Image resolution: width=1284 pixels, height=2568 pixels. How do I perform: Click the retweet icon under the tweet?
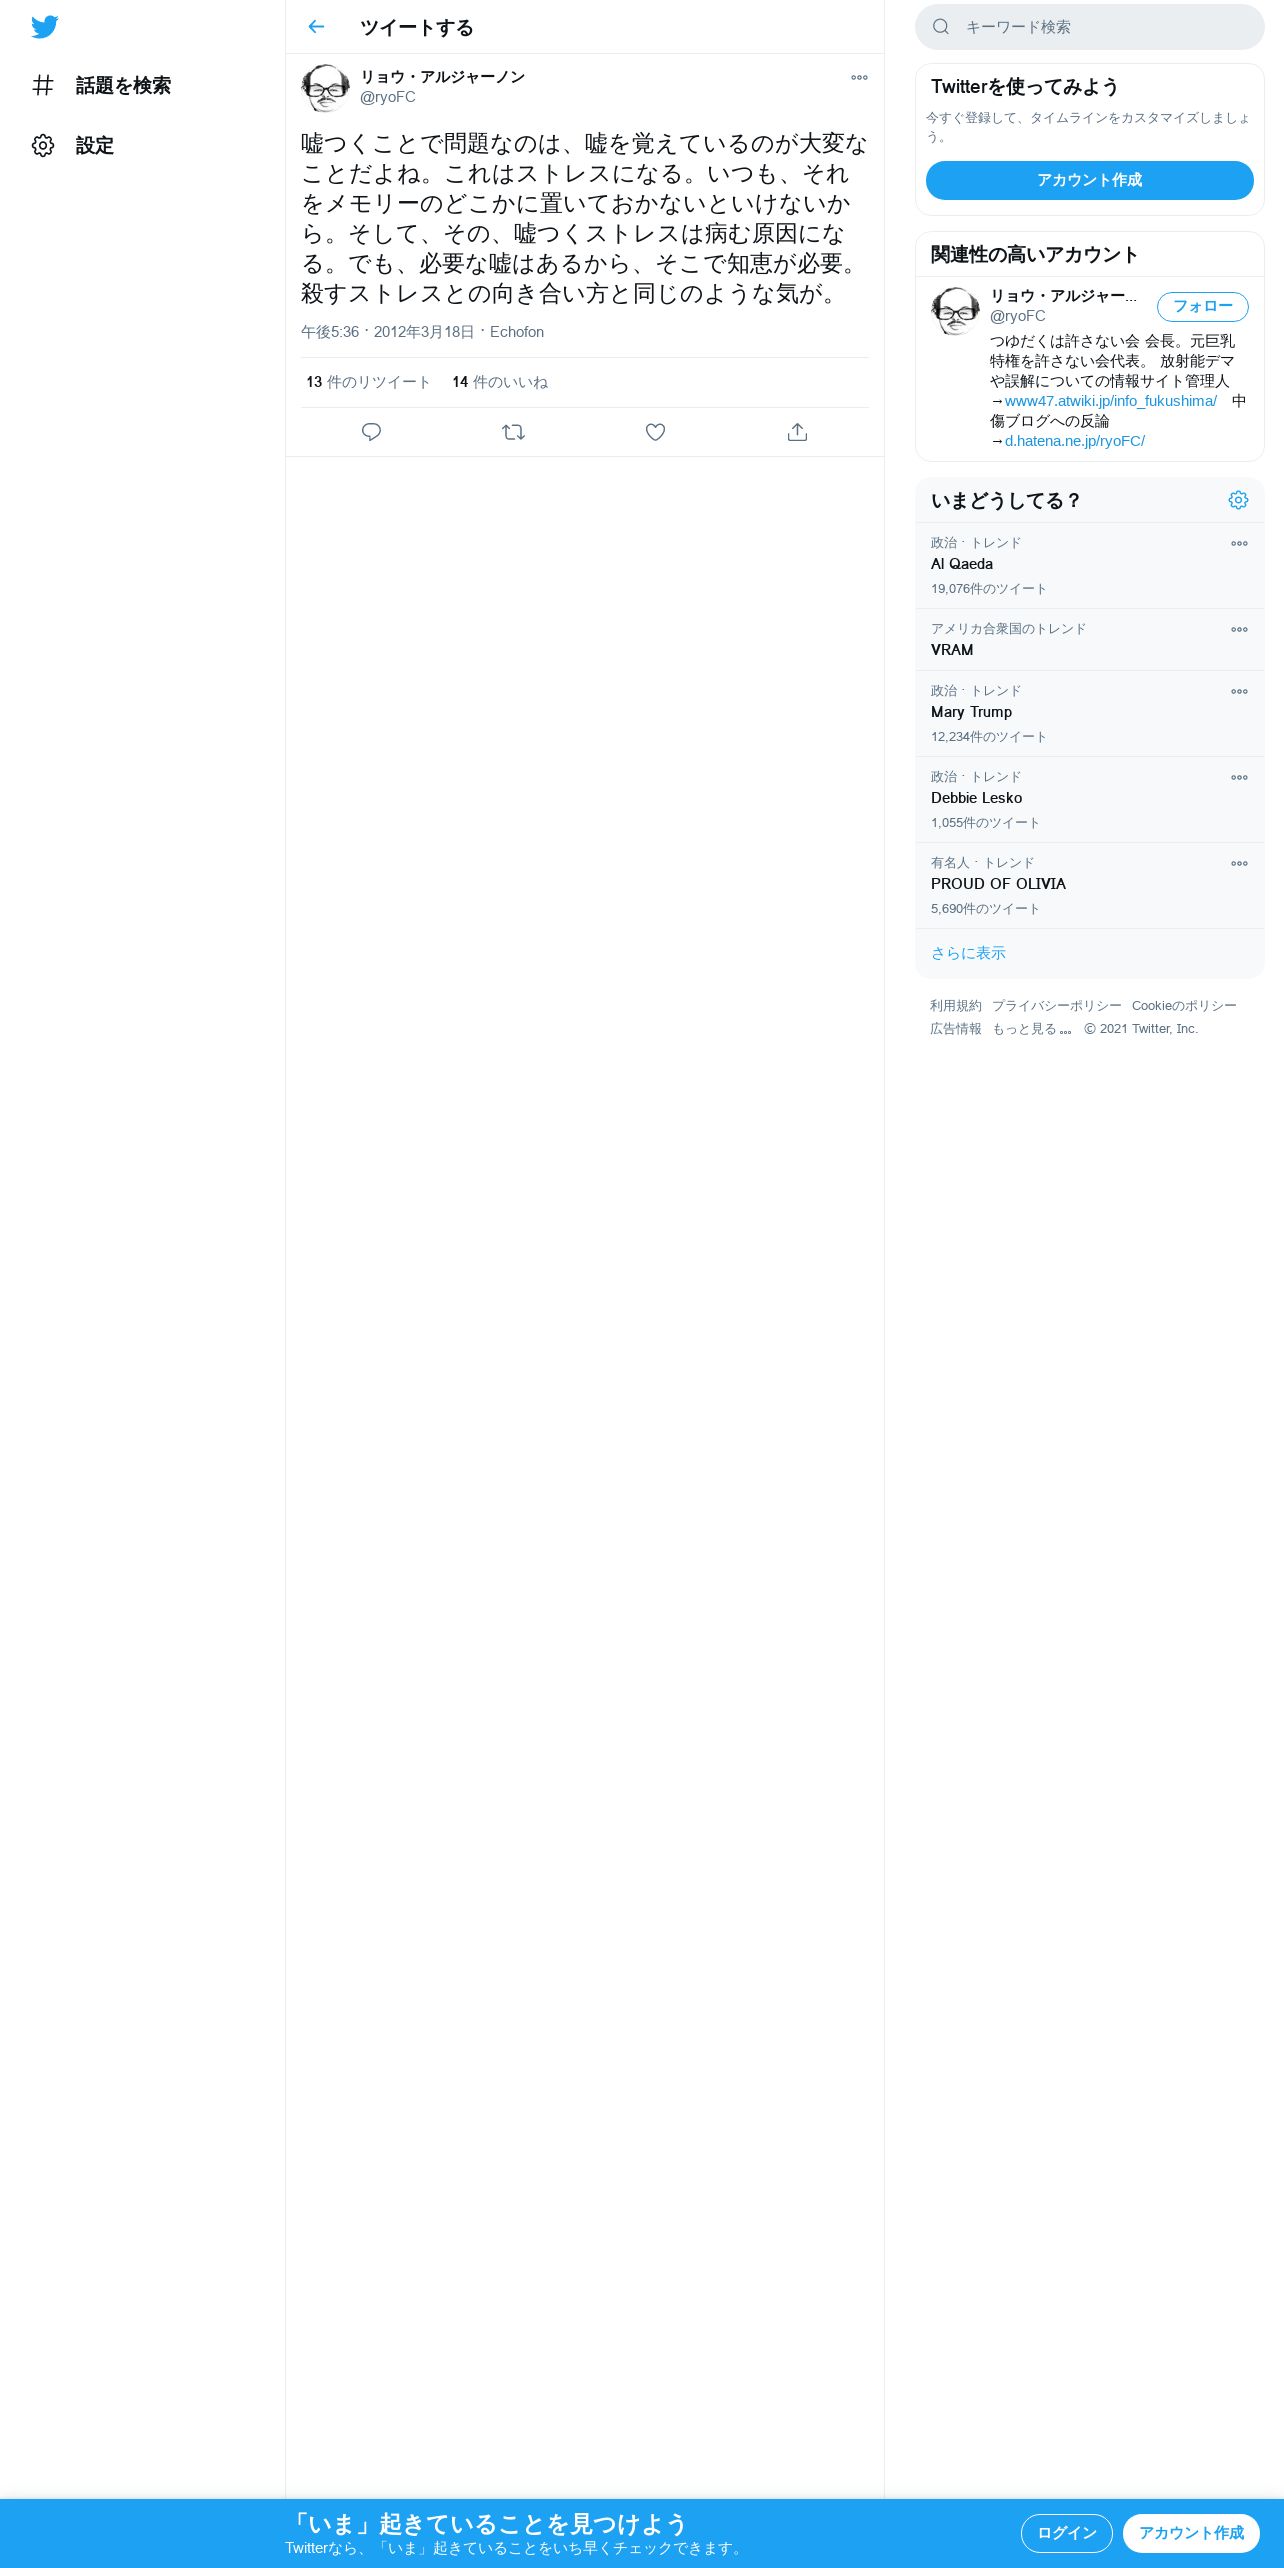(513, 432)
